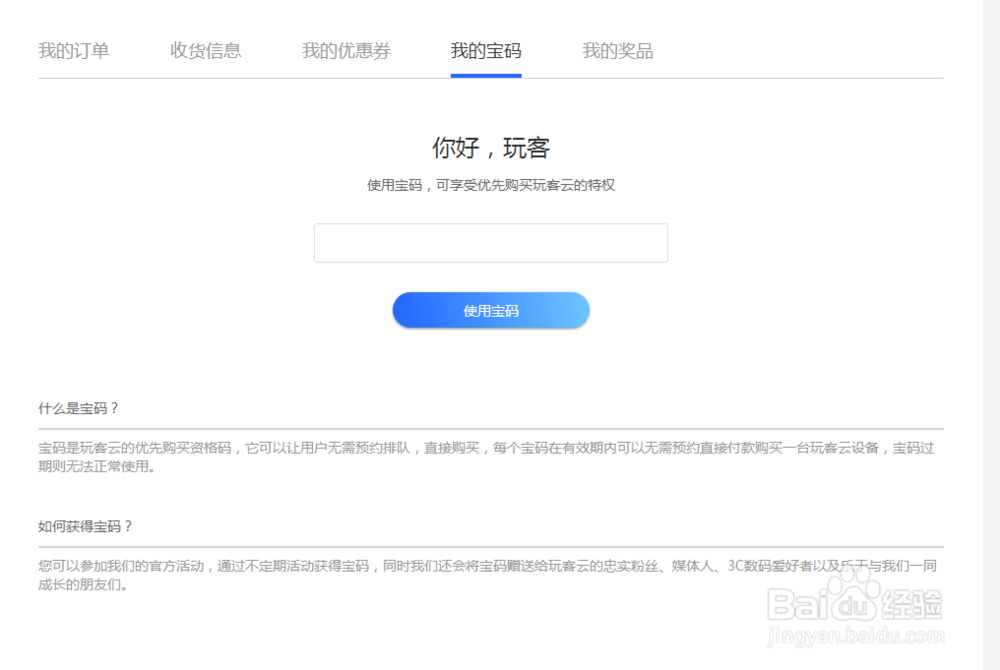Click the paragraph explaining what 宝码 is

click(x=491, y=459)
